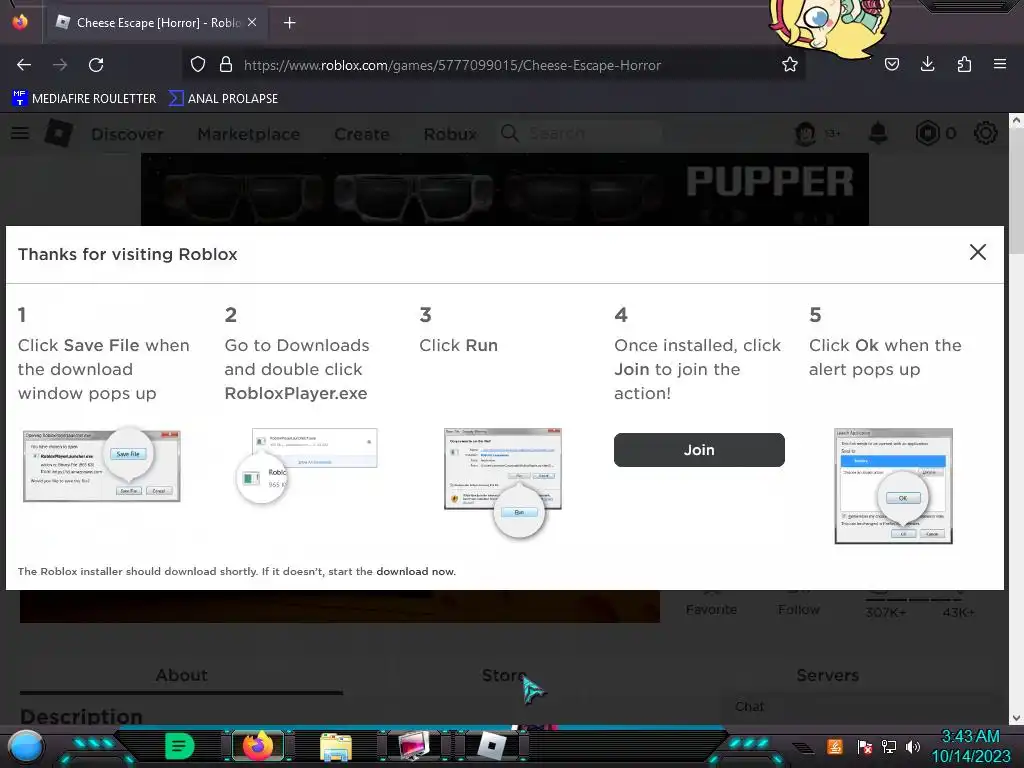Open the Extensions puzzle icon

(x=964, y=64)
